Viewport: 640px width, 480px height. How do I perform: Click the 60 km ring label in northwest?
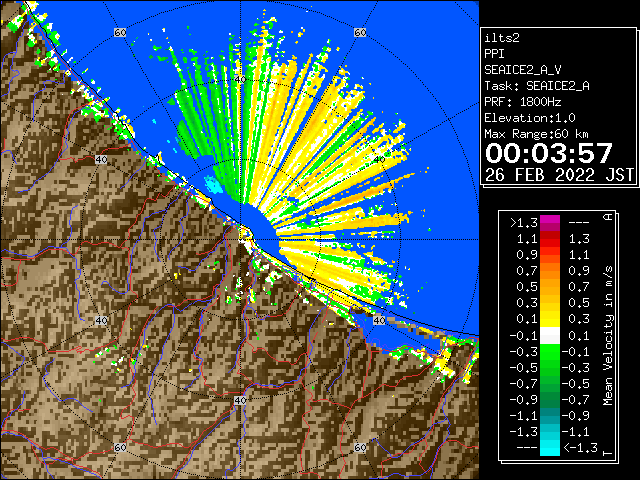tap(120, 32)
